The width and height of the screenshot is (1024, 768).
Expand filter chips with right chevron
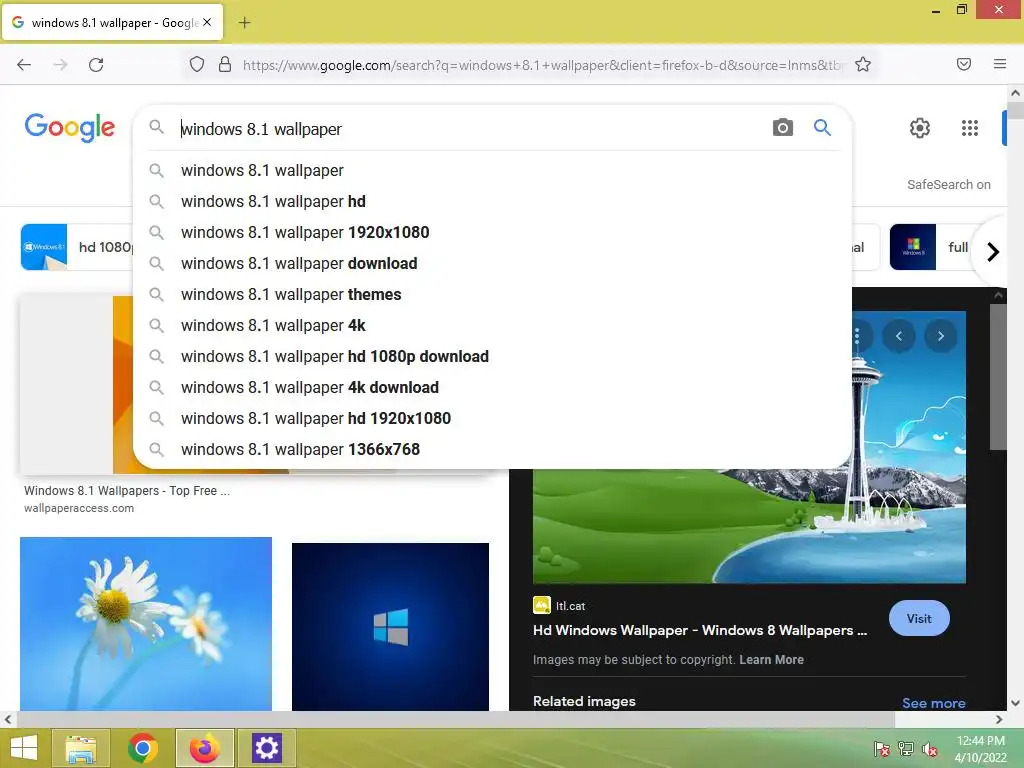coord(993,251)
